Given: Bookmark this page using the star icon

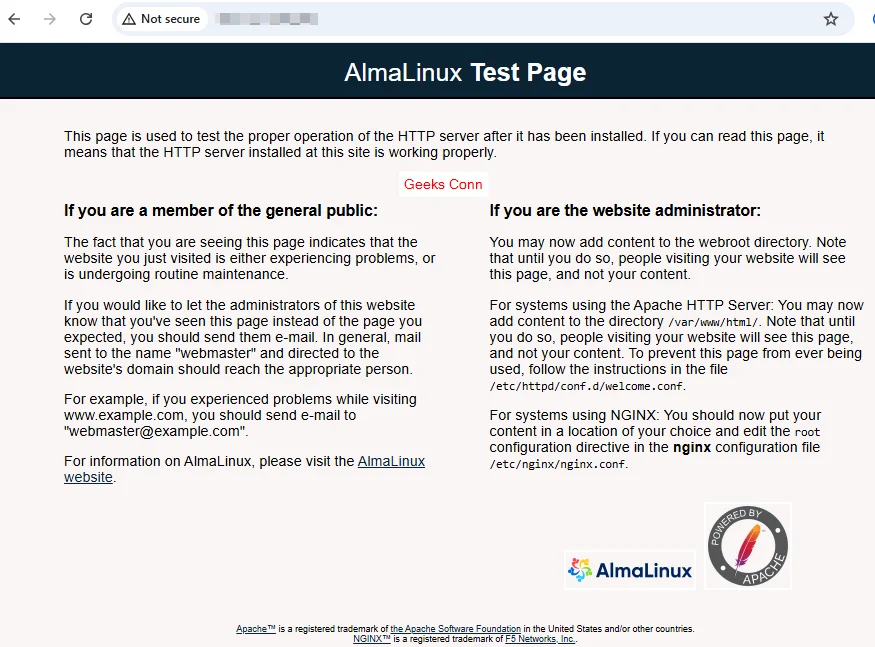Looking at the screenshot, I should coord(832,18).
